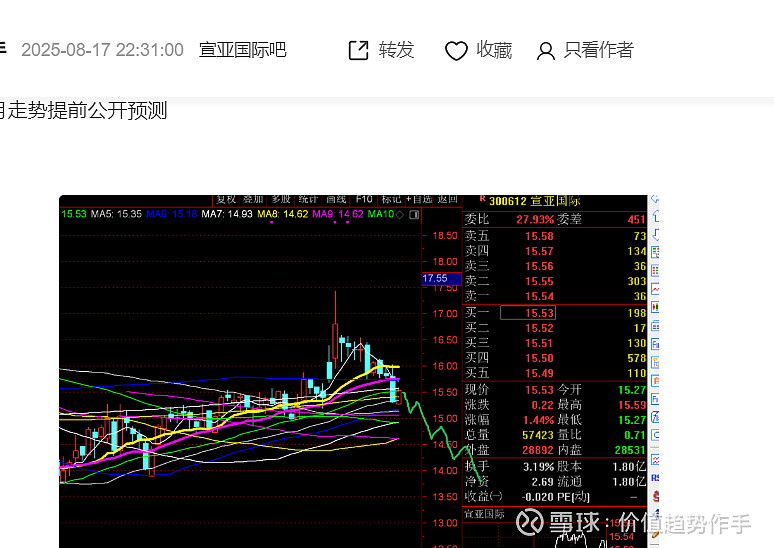This screenshot has height=548, width=774.
Task: Click the 收益(一) value -0.020
Action: [x=538, y=497]
